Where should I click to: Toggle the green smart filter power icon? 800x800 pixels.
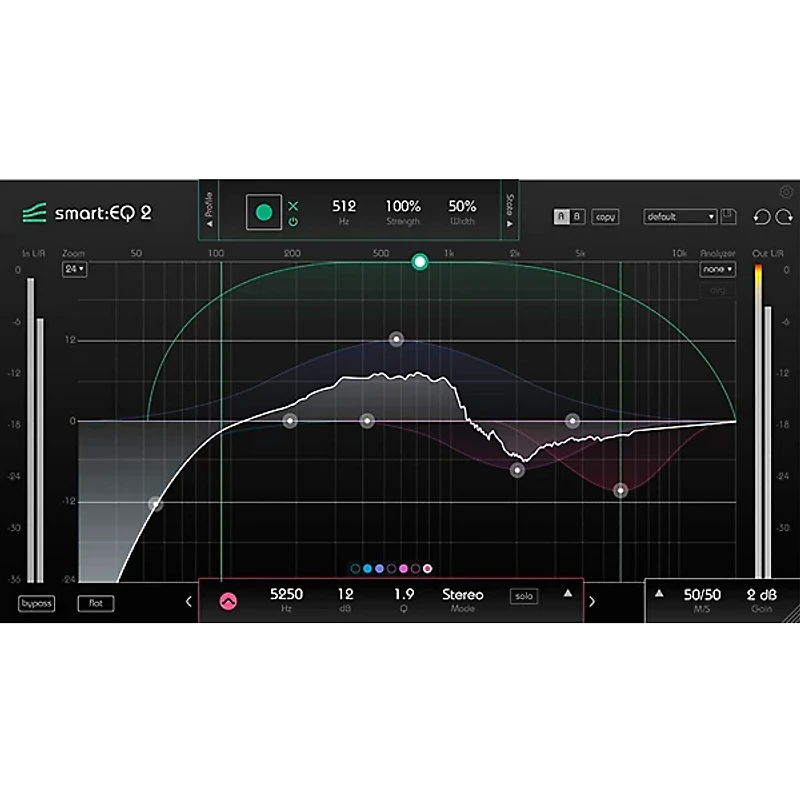pyautogui.click(x=294, y=222)
